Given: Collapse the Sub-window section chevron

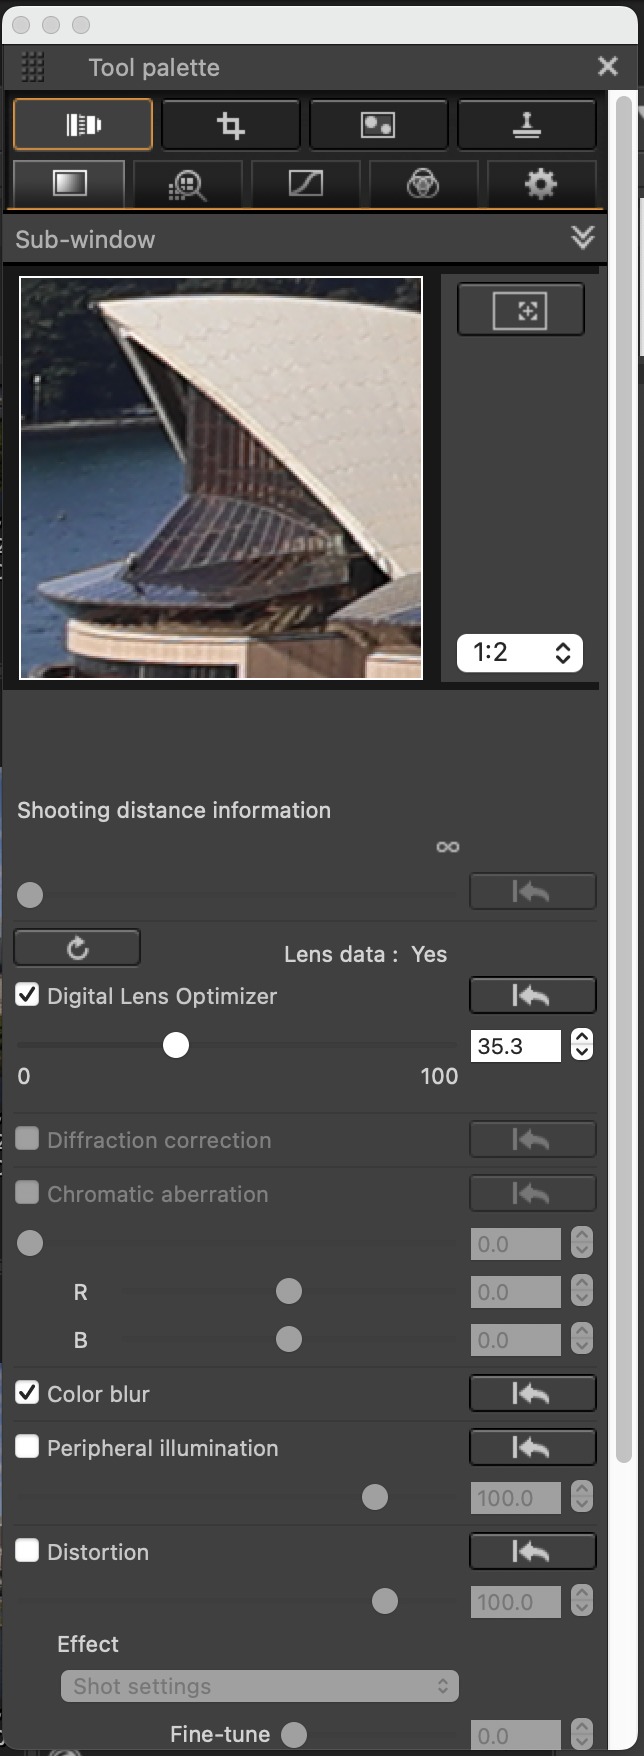Looking at the screenshot, I should [x=582, y=238].
